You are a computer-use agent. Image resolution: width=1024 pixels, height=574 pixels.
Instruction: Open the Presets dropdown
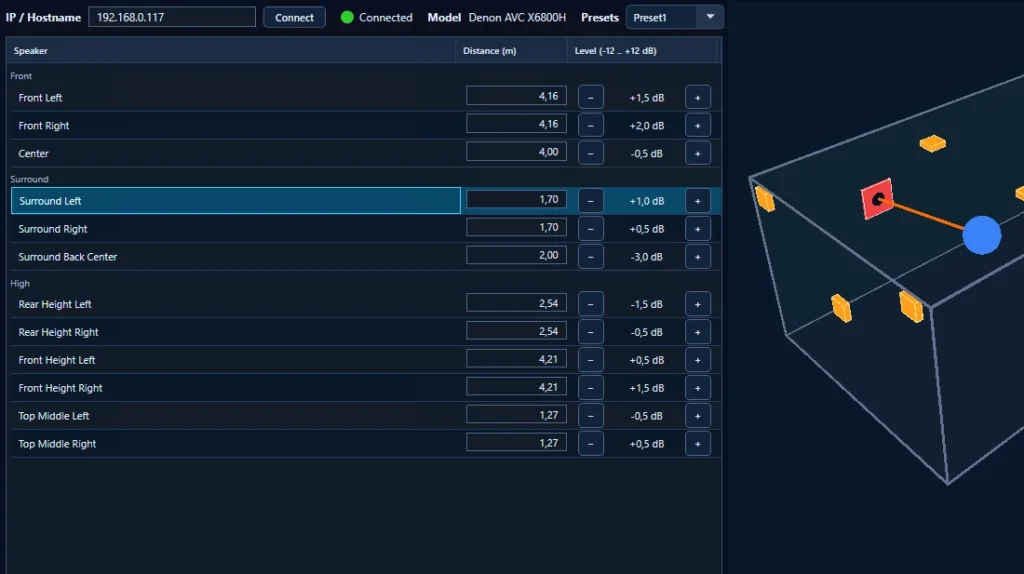click(675, 18)
